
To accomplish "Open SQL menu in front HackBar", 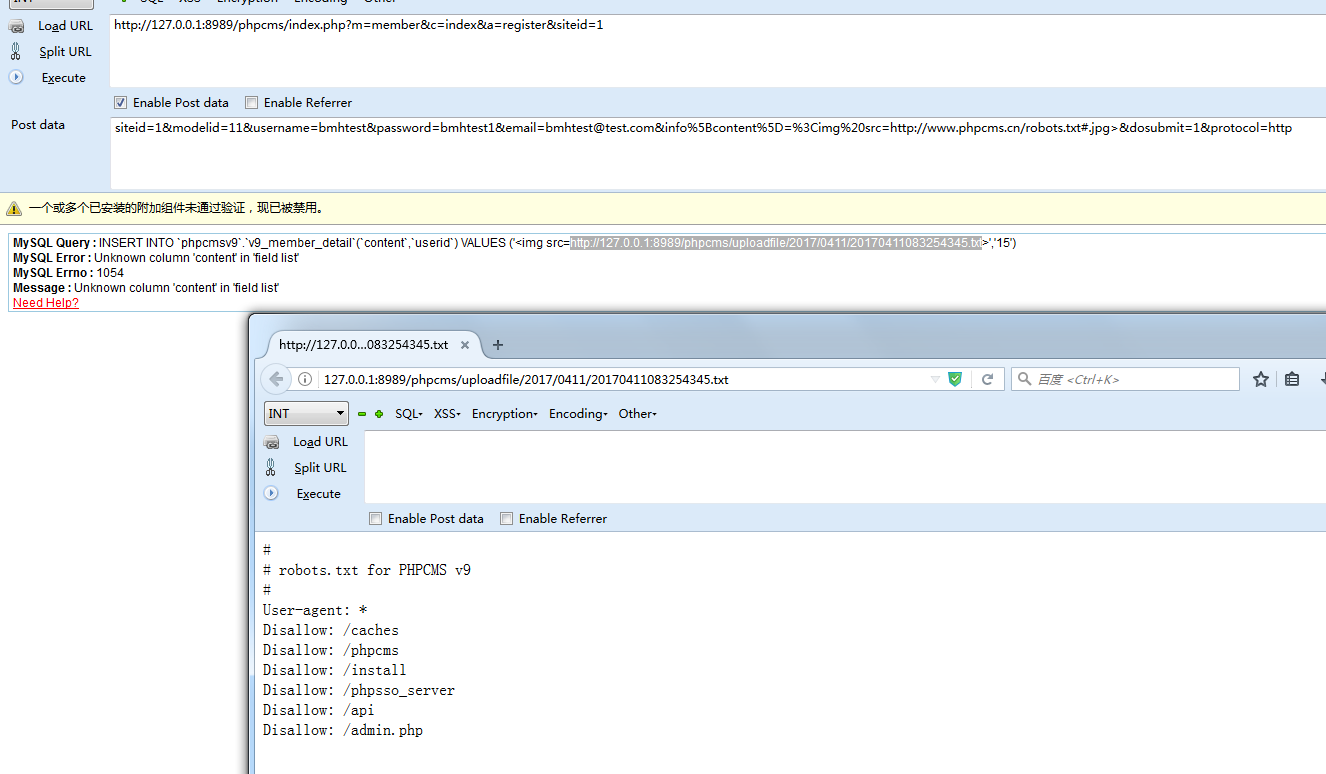I will [409, 414].
